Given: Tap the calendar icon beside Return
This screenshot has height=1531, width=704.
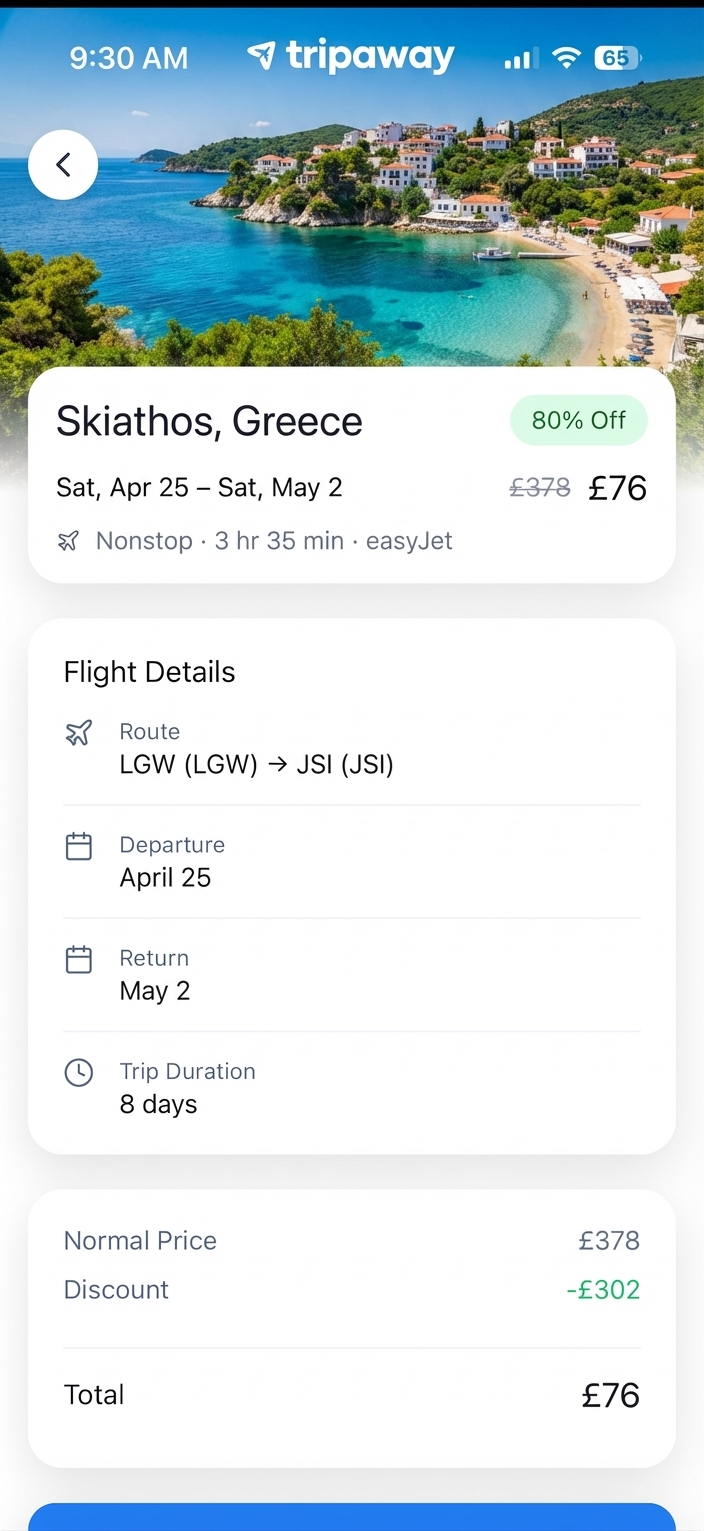Looking at the screenshot, I should (78, 960).
